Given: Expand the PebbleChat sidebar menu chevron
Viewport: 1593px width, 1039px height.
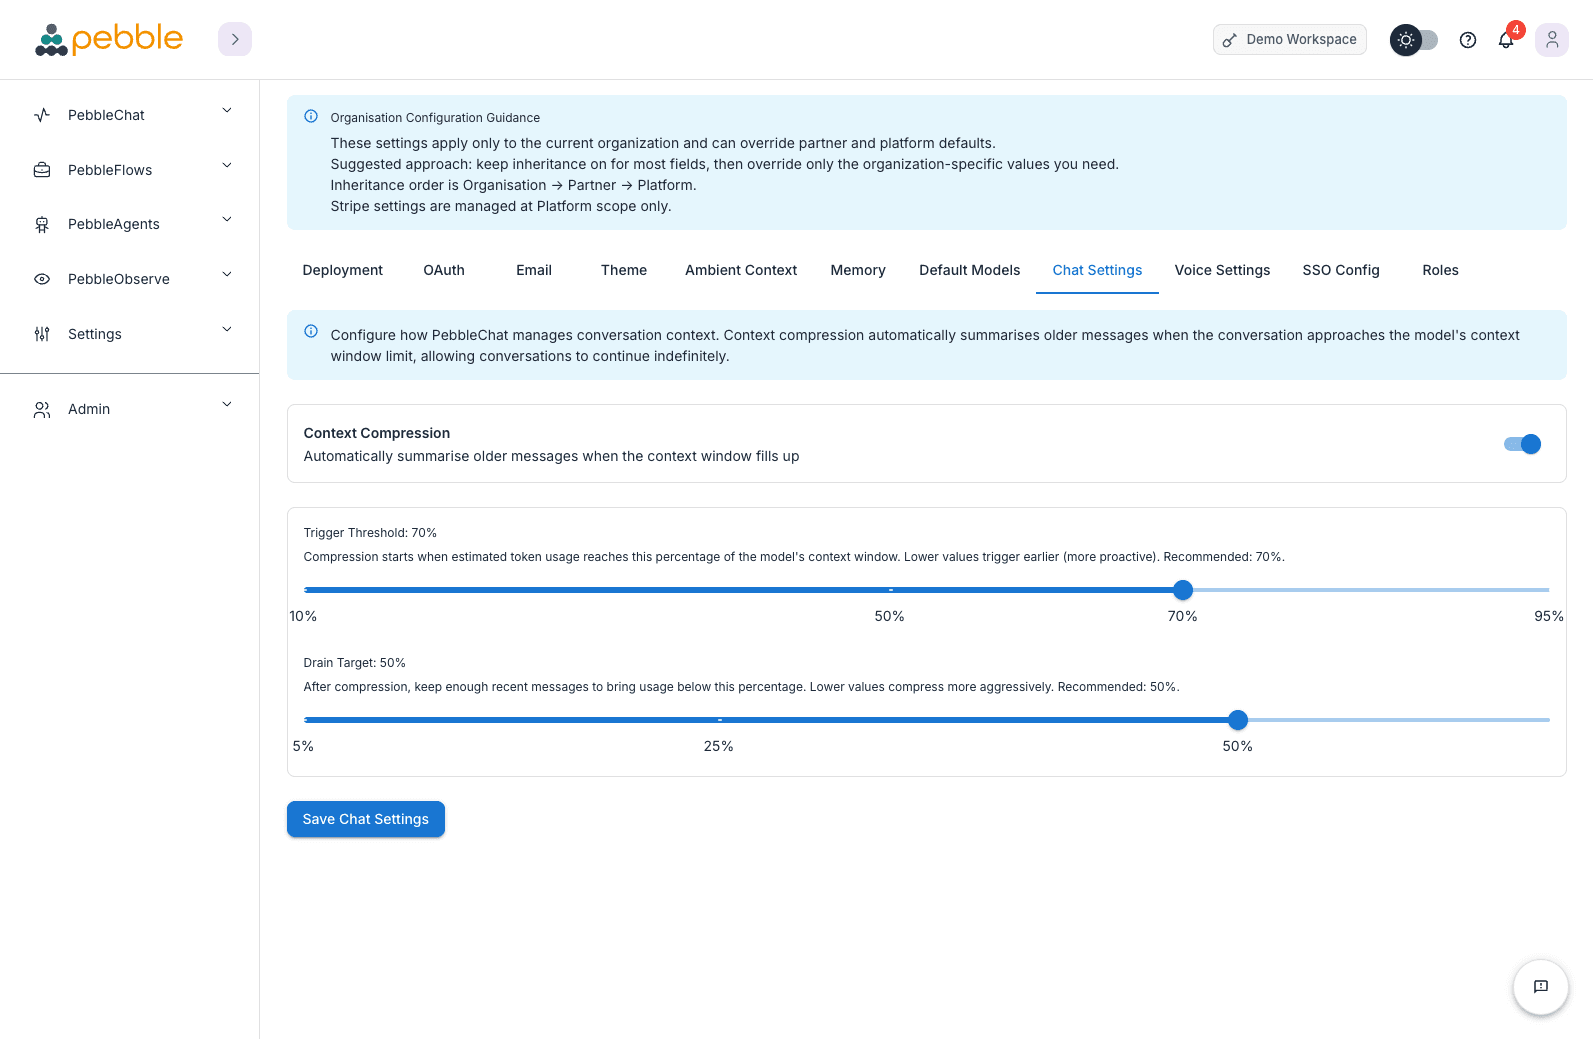Looking at the screenshot, I should coord(227,111).
